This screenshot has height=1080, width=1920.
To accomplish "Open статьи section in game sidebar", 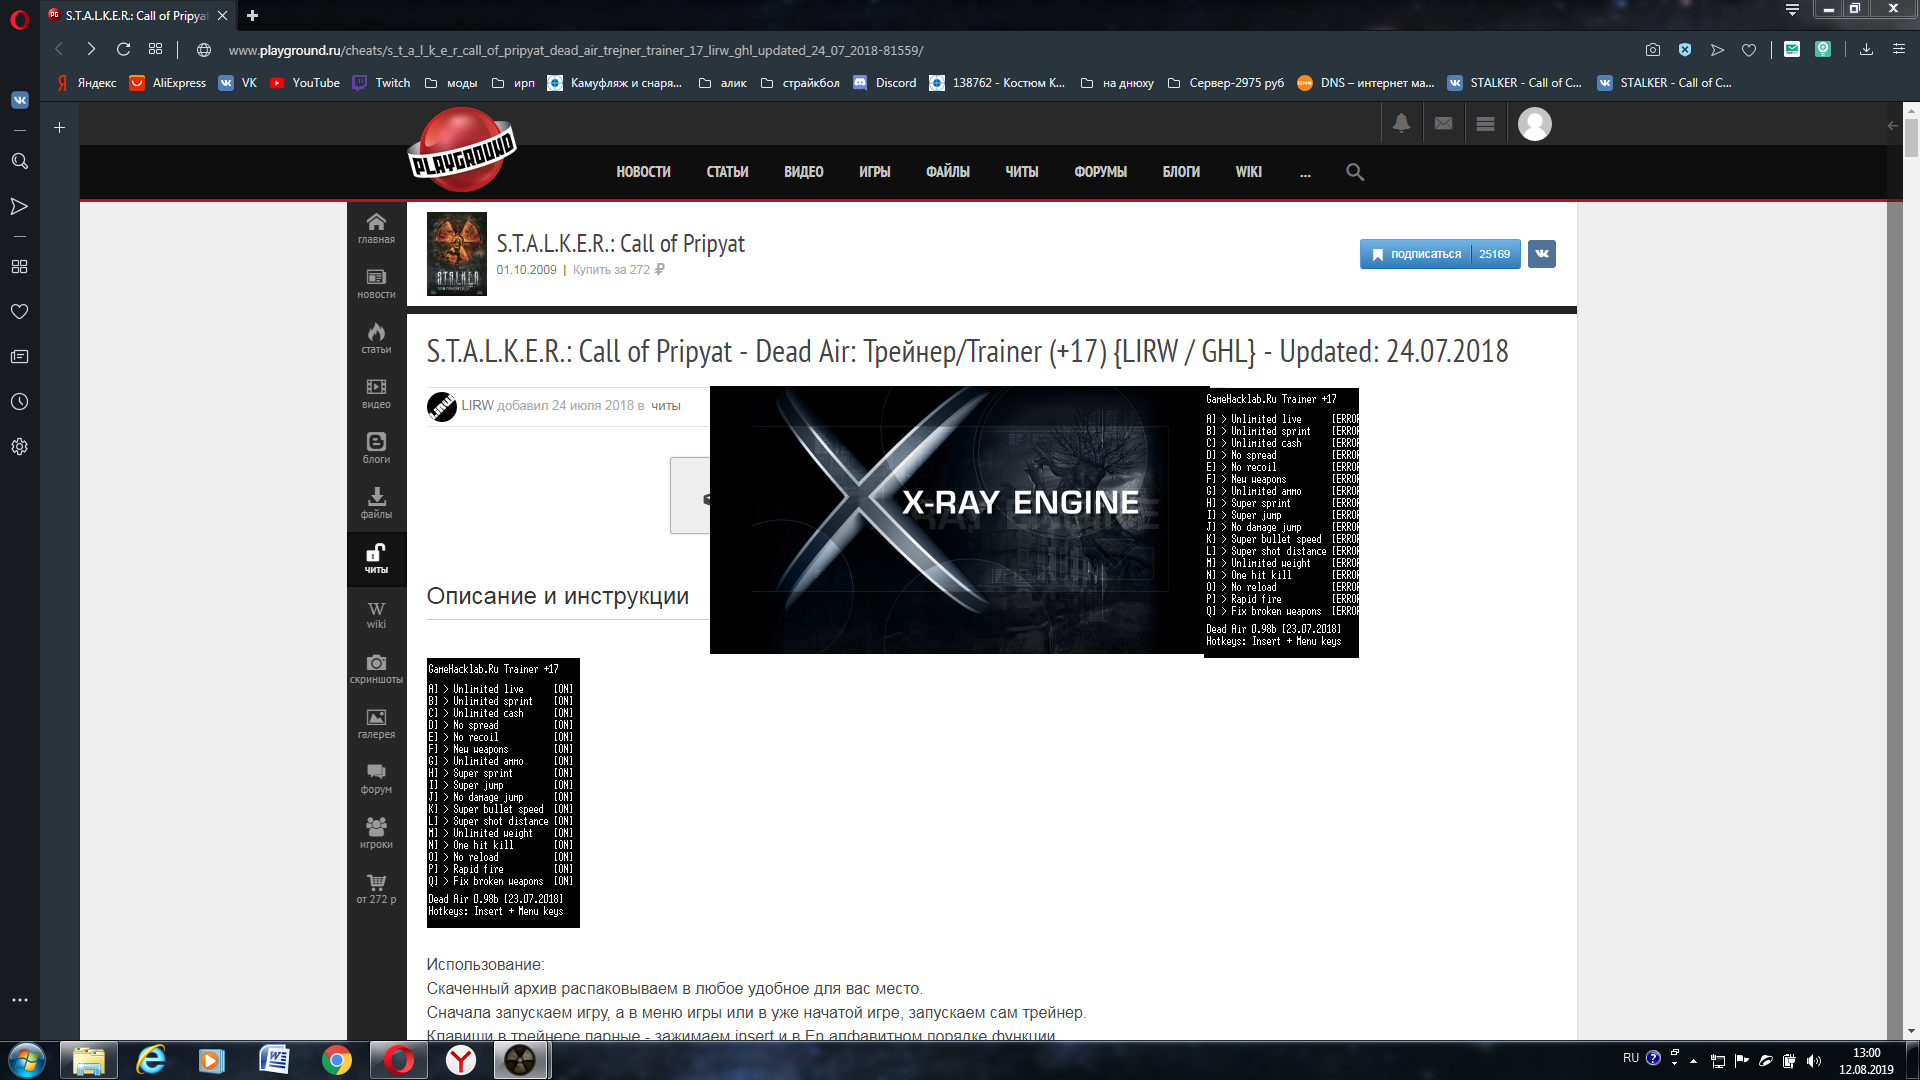I will (x=376, y=339).
